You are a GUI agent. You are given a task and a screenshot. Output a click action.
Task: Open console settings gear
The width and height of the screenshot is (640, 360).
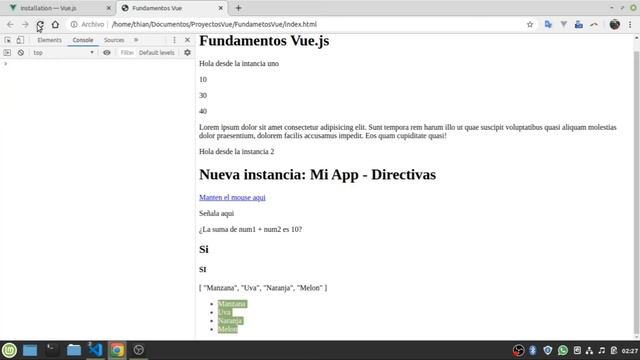click(x=187, y=53)
